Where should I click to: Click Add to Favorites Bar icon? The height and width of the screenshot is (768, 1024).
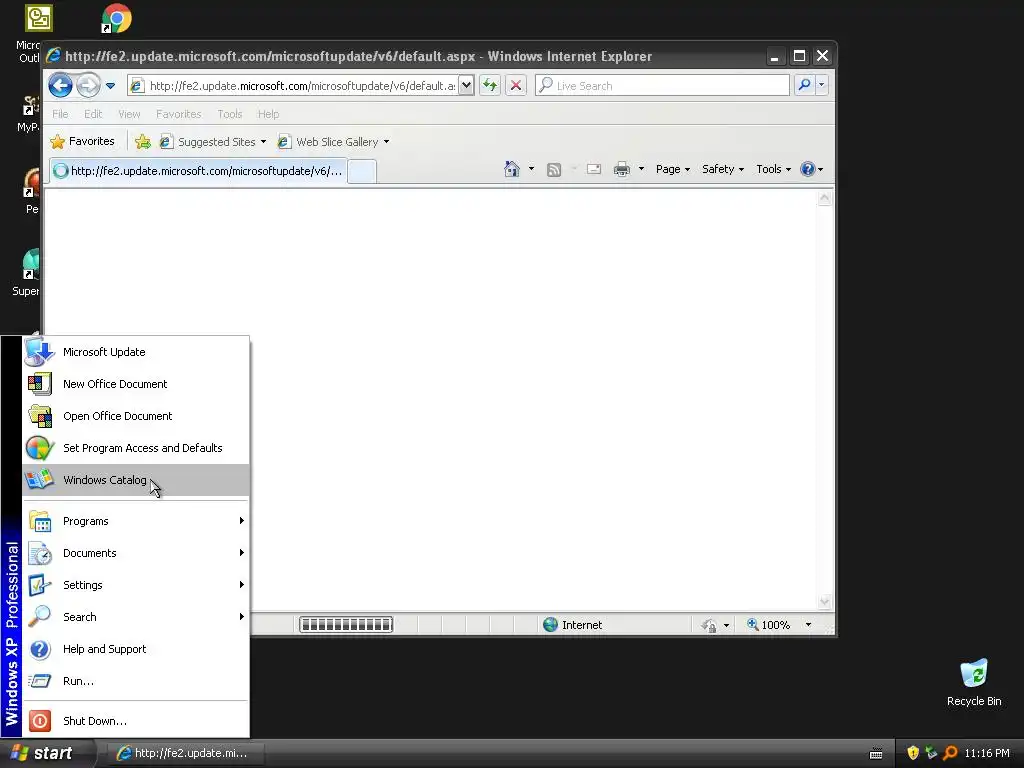pos(142,141)
